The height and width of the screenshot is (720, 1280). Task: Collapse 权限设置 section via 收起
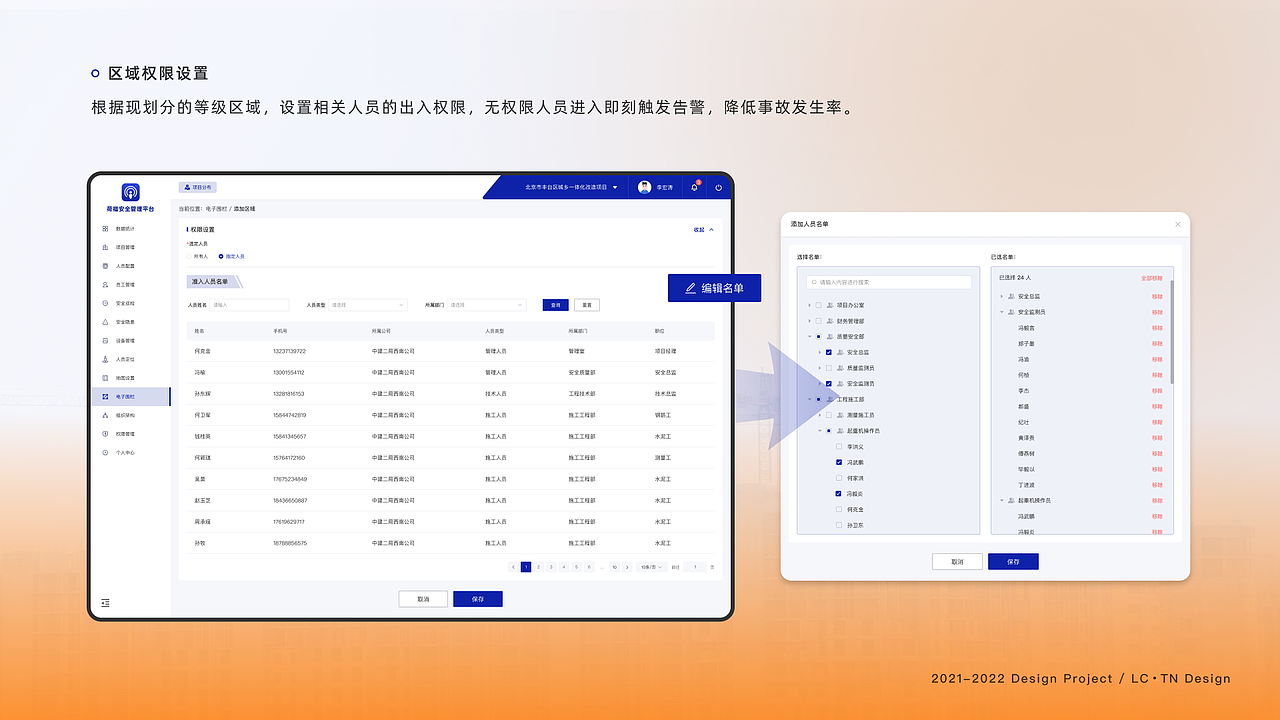pyautogui.click(x=704, y=230)
